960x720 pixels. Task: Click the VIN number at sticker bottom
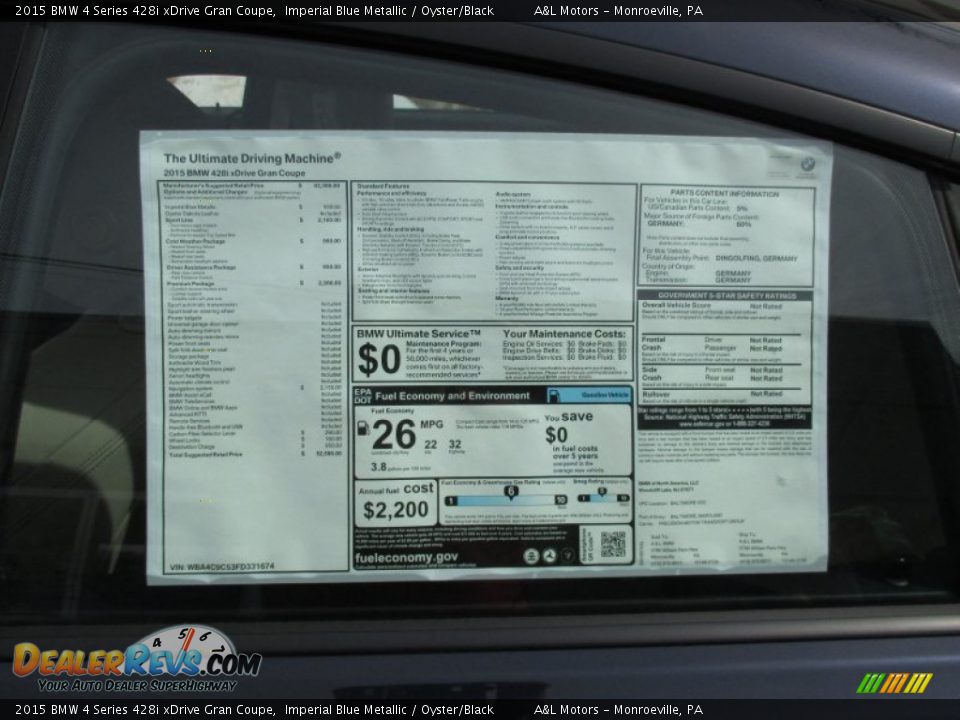coord(221,566)
